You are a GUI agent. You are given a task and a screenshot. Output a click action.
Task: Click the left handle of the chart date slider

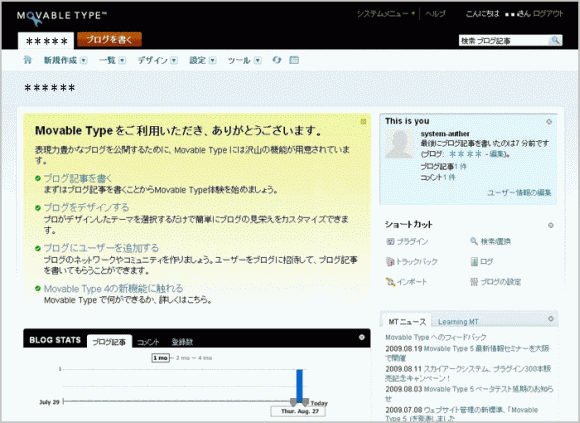click(293, 402)
